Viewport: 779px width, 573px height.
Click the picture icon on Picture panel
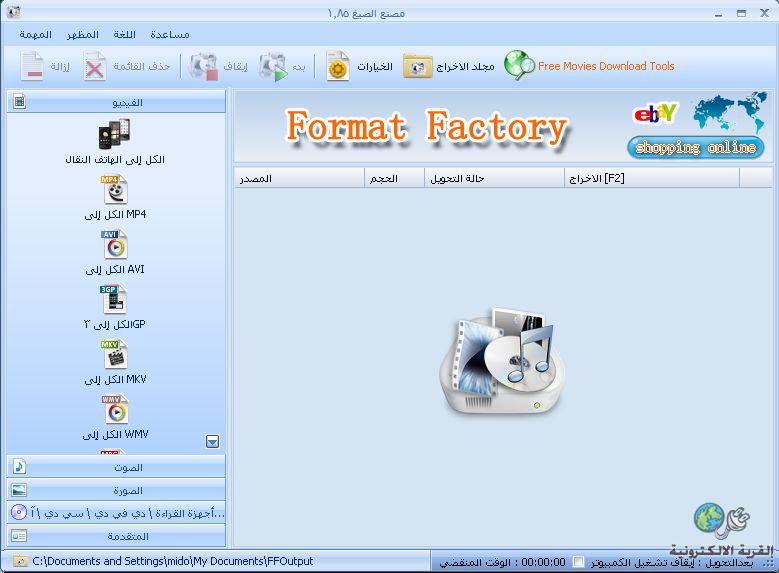click(19, 490)
